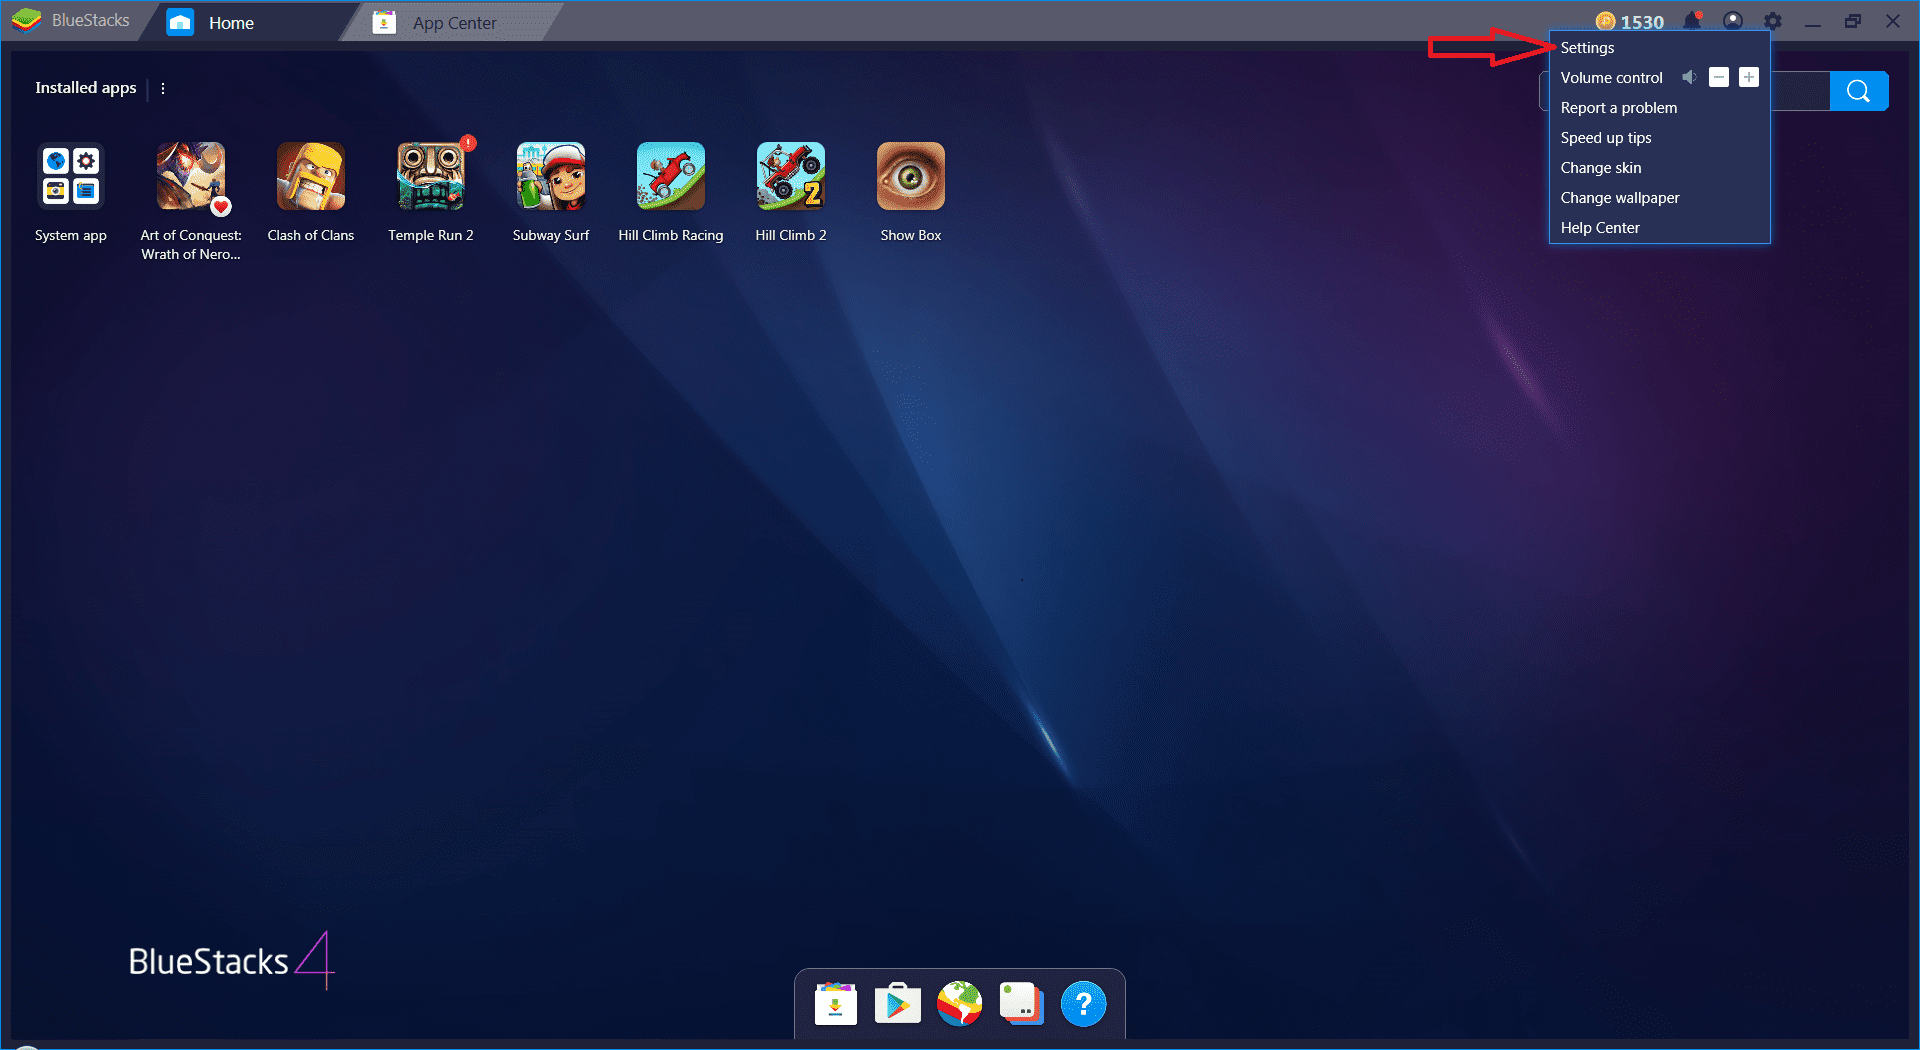Open notifications bell in title bar
The image size is (1920, 1050).
1692,21
